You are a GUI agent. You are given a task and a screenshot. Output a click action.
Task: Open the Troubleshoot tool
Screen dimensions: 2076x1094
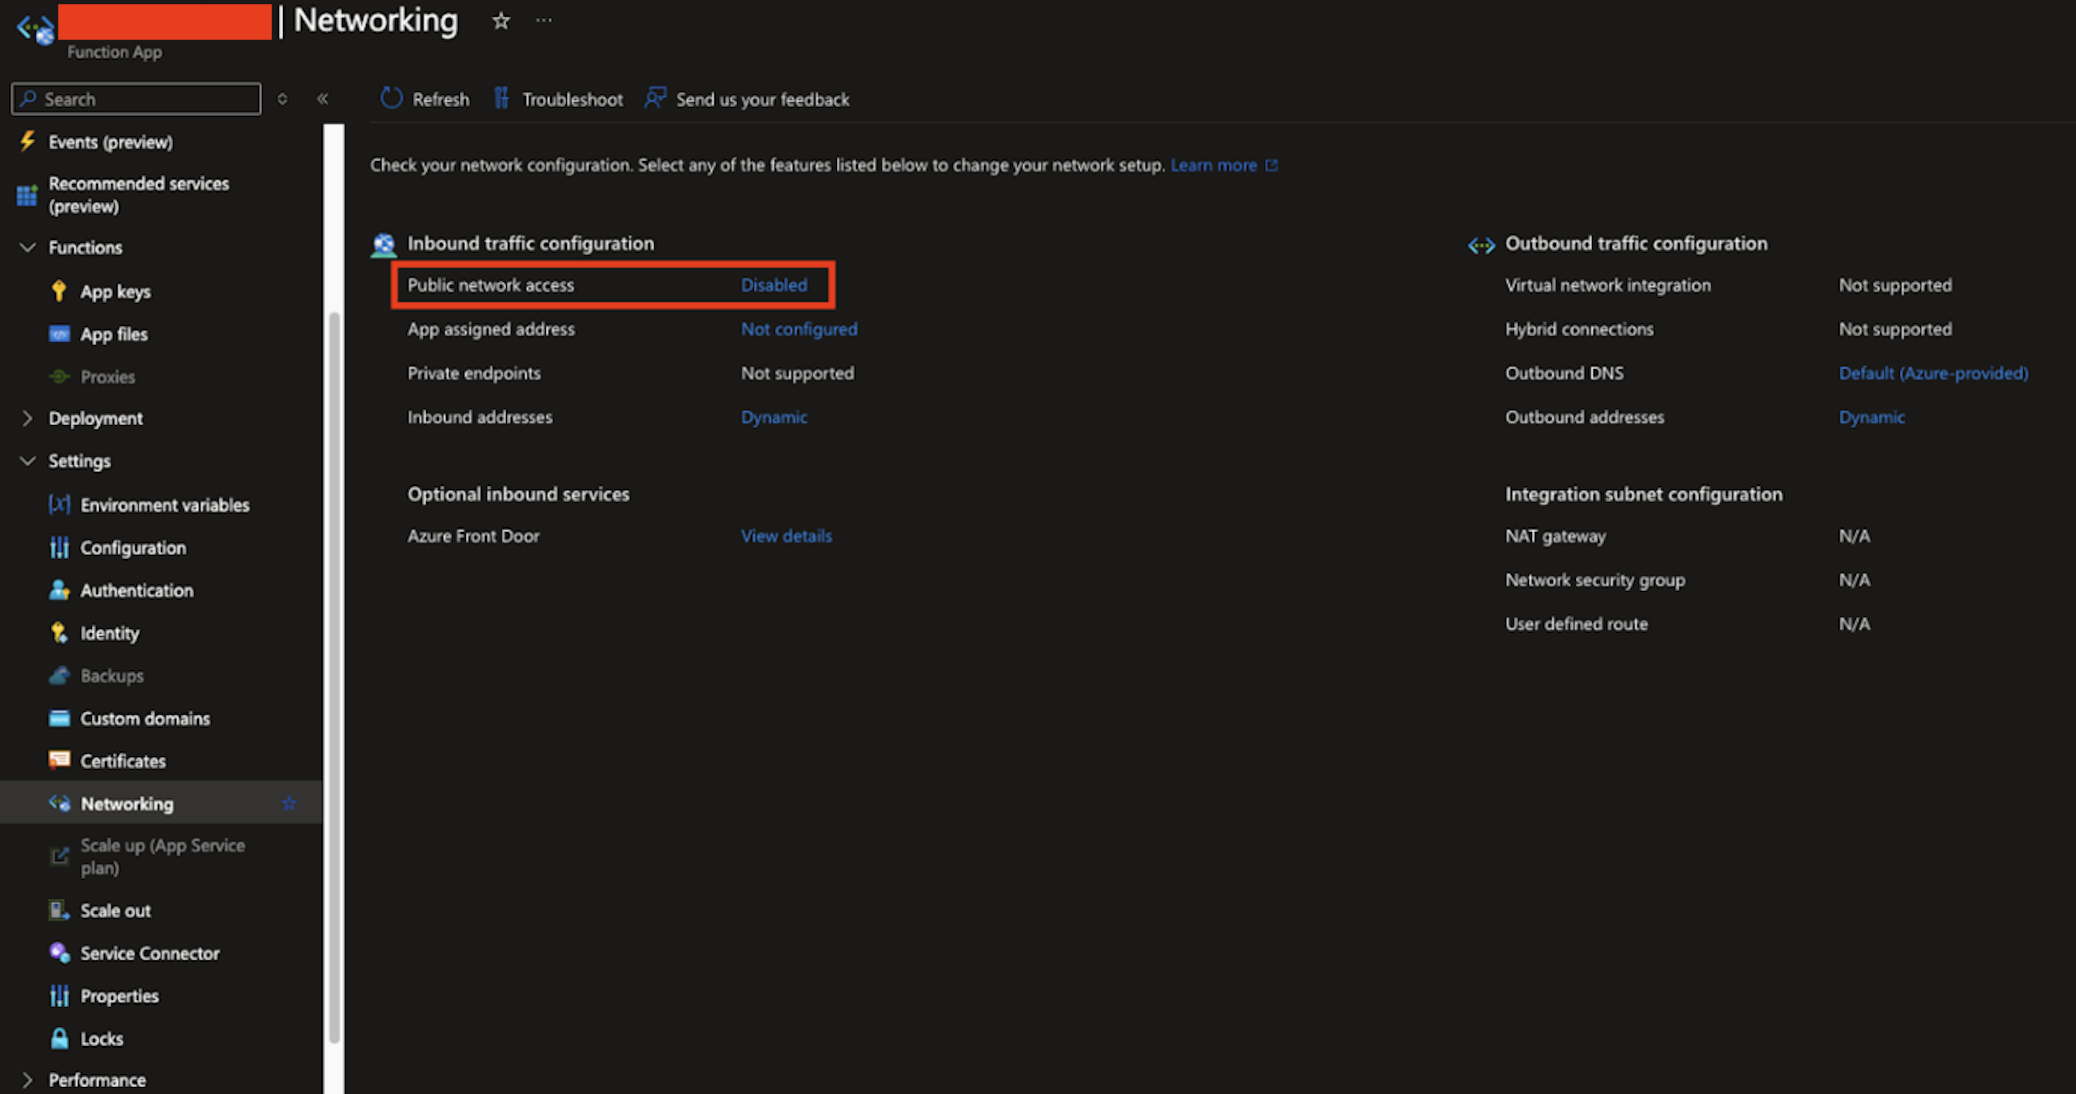tap(557, 98)
